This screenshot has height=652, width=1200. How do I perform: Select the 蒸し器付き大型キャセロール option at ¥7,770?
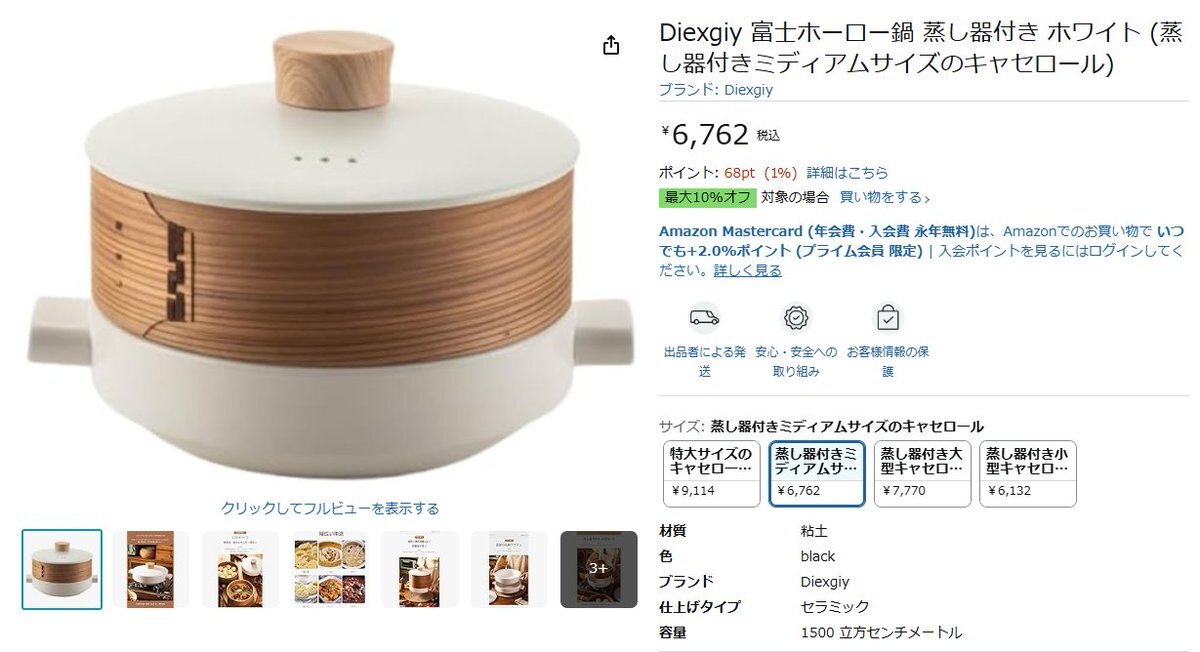[922, 474]
